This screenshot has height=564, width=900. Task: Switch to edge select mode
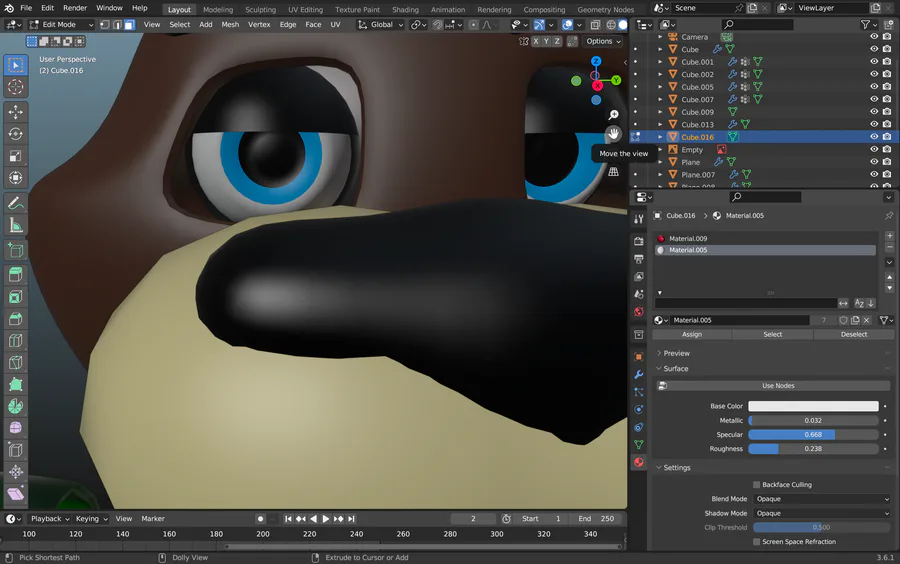[117, 25]
